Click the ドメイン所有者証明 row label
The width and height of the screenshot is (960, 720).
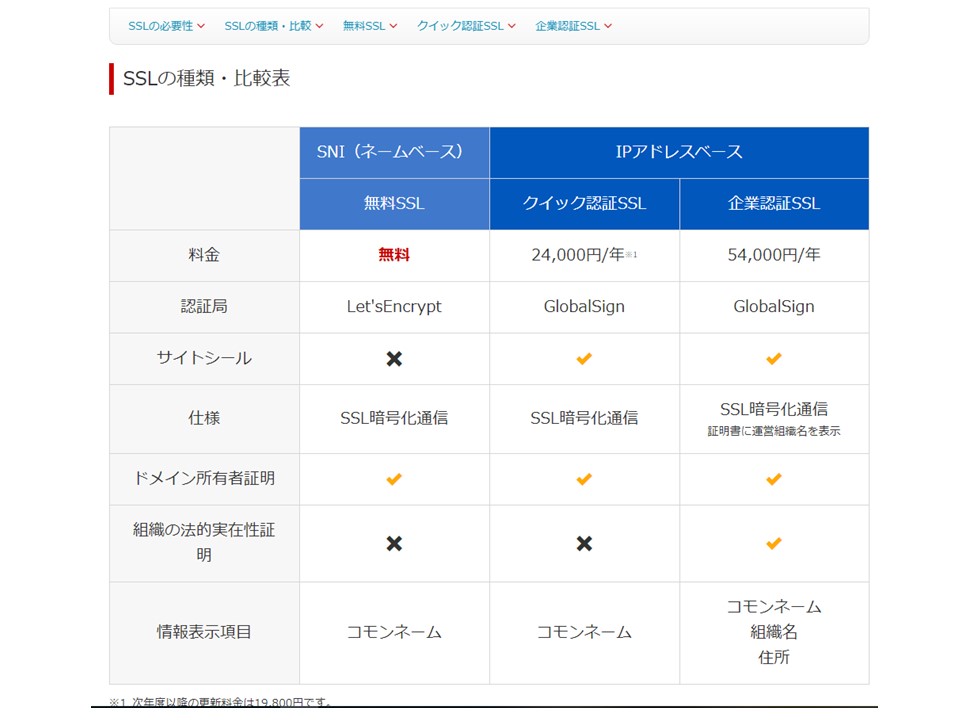click(x=204, y=478)
